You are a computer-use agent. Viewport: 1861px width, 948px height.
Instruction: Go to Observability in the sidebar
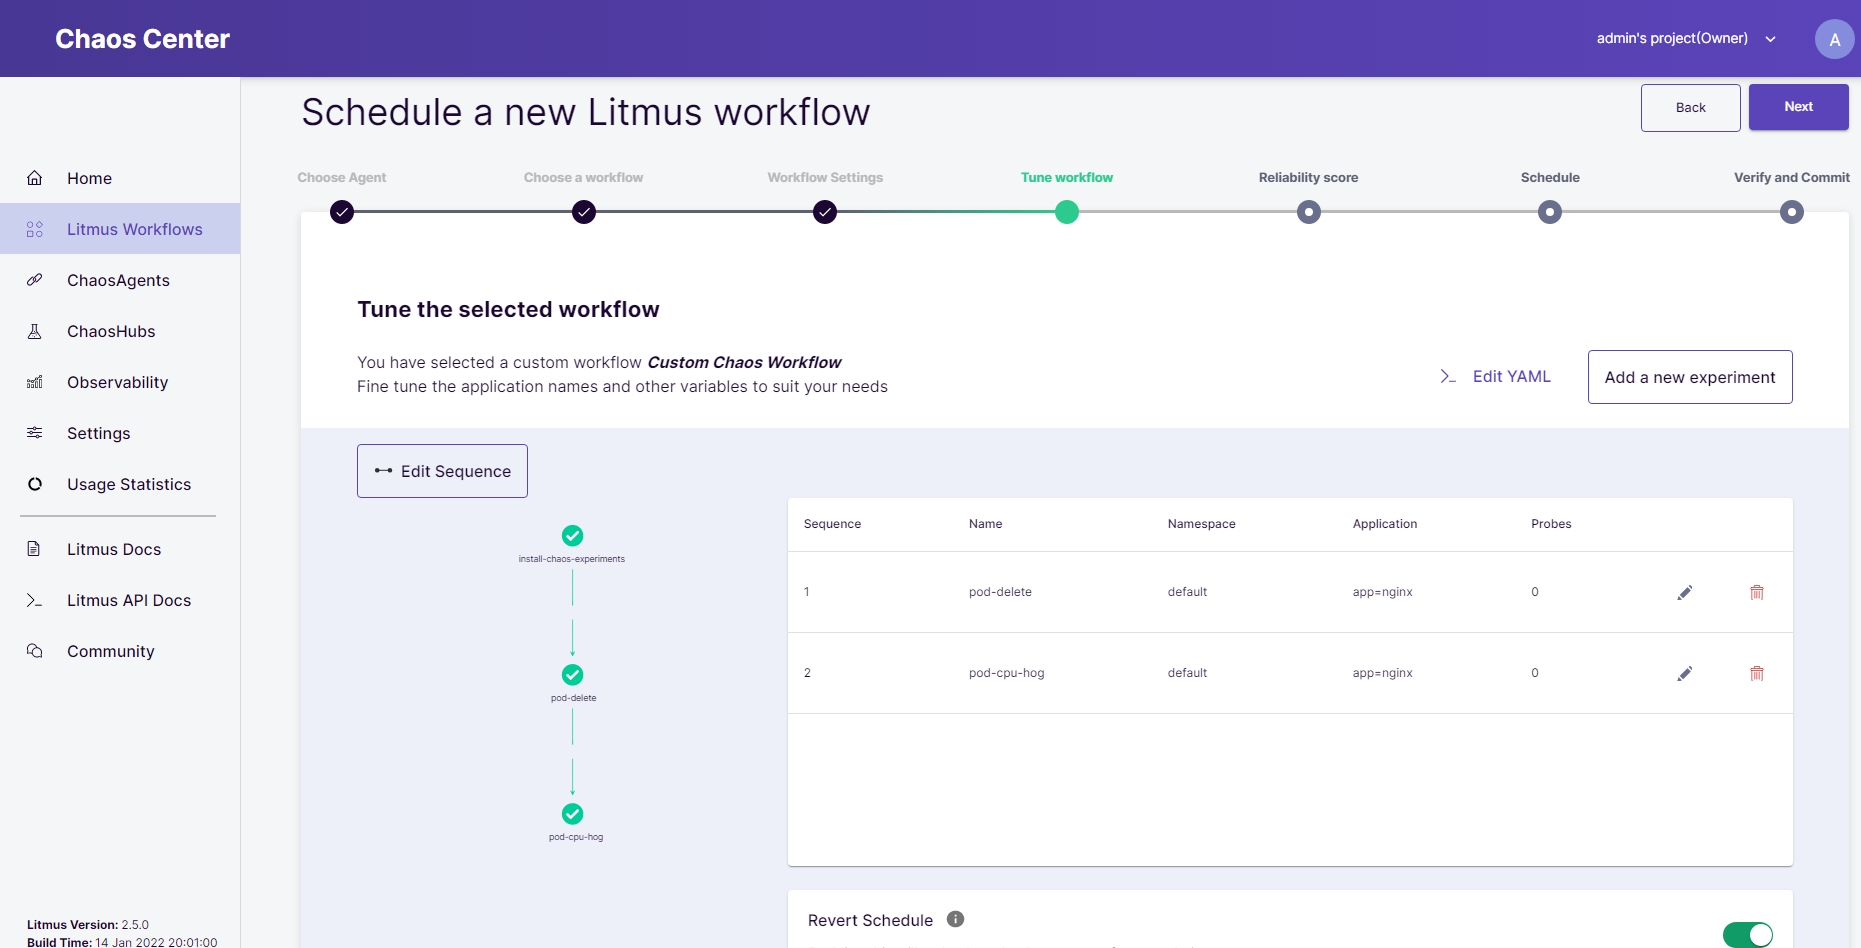pos(117,382)
